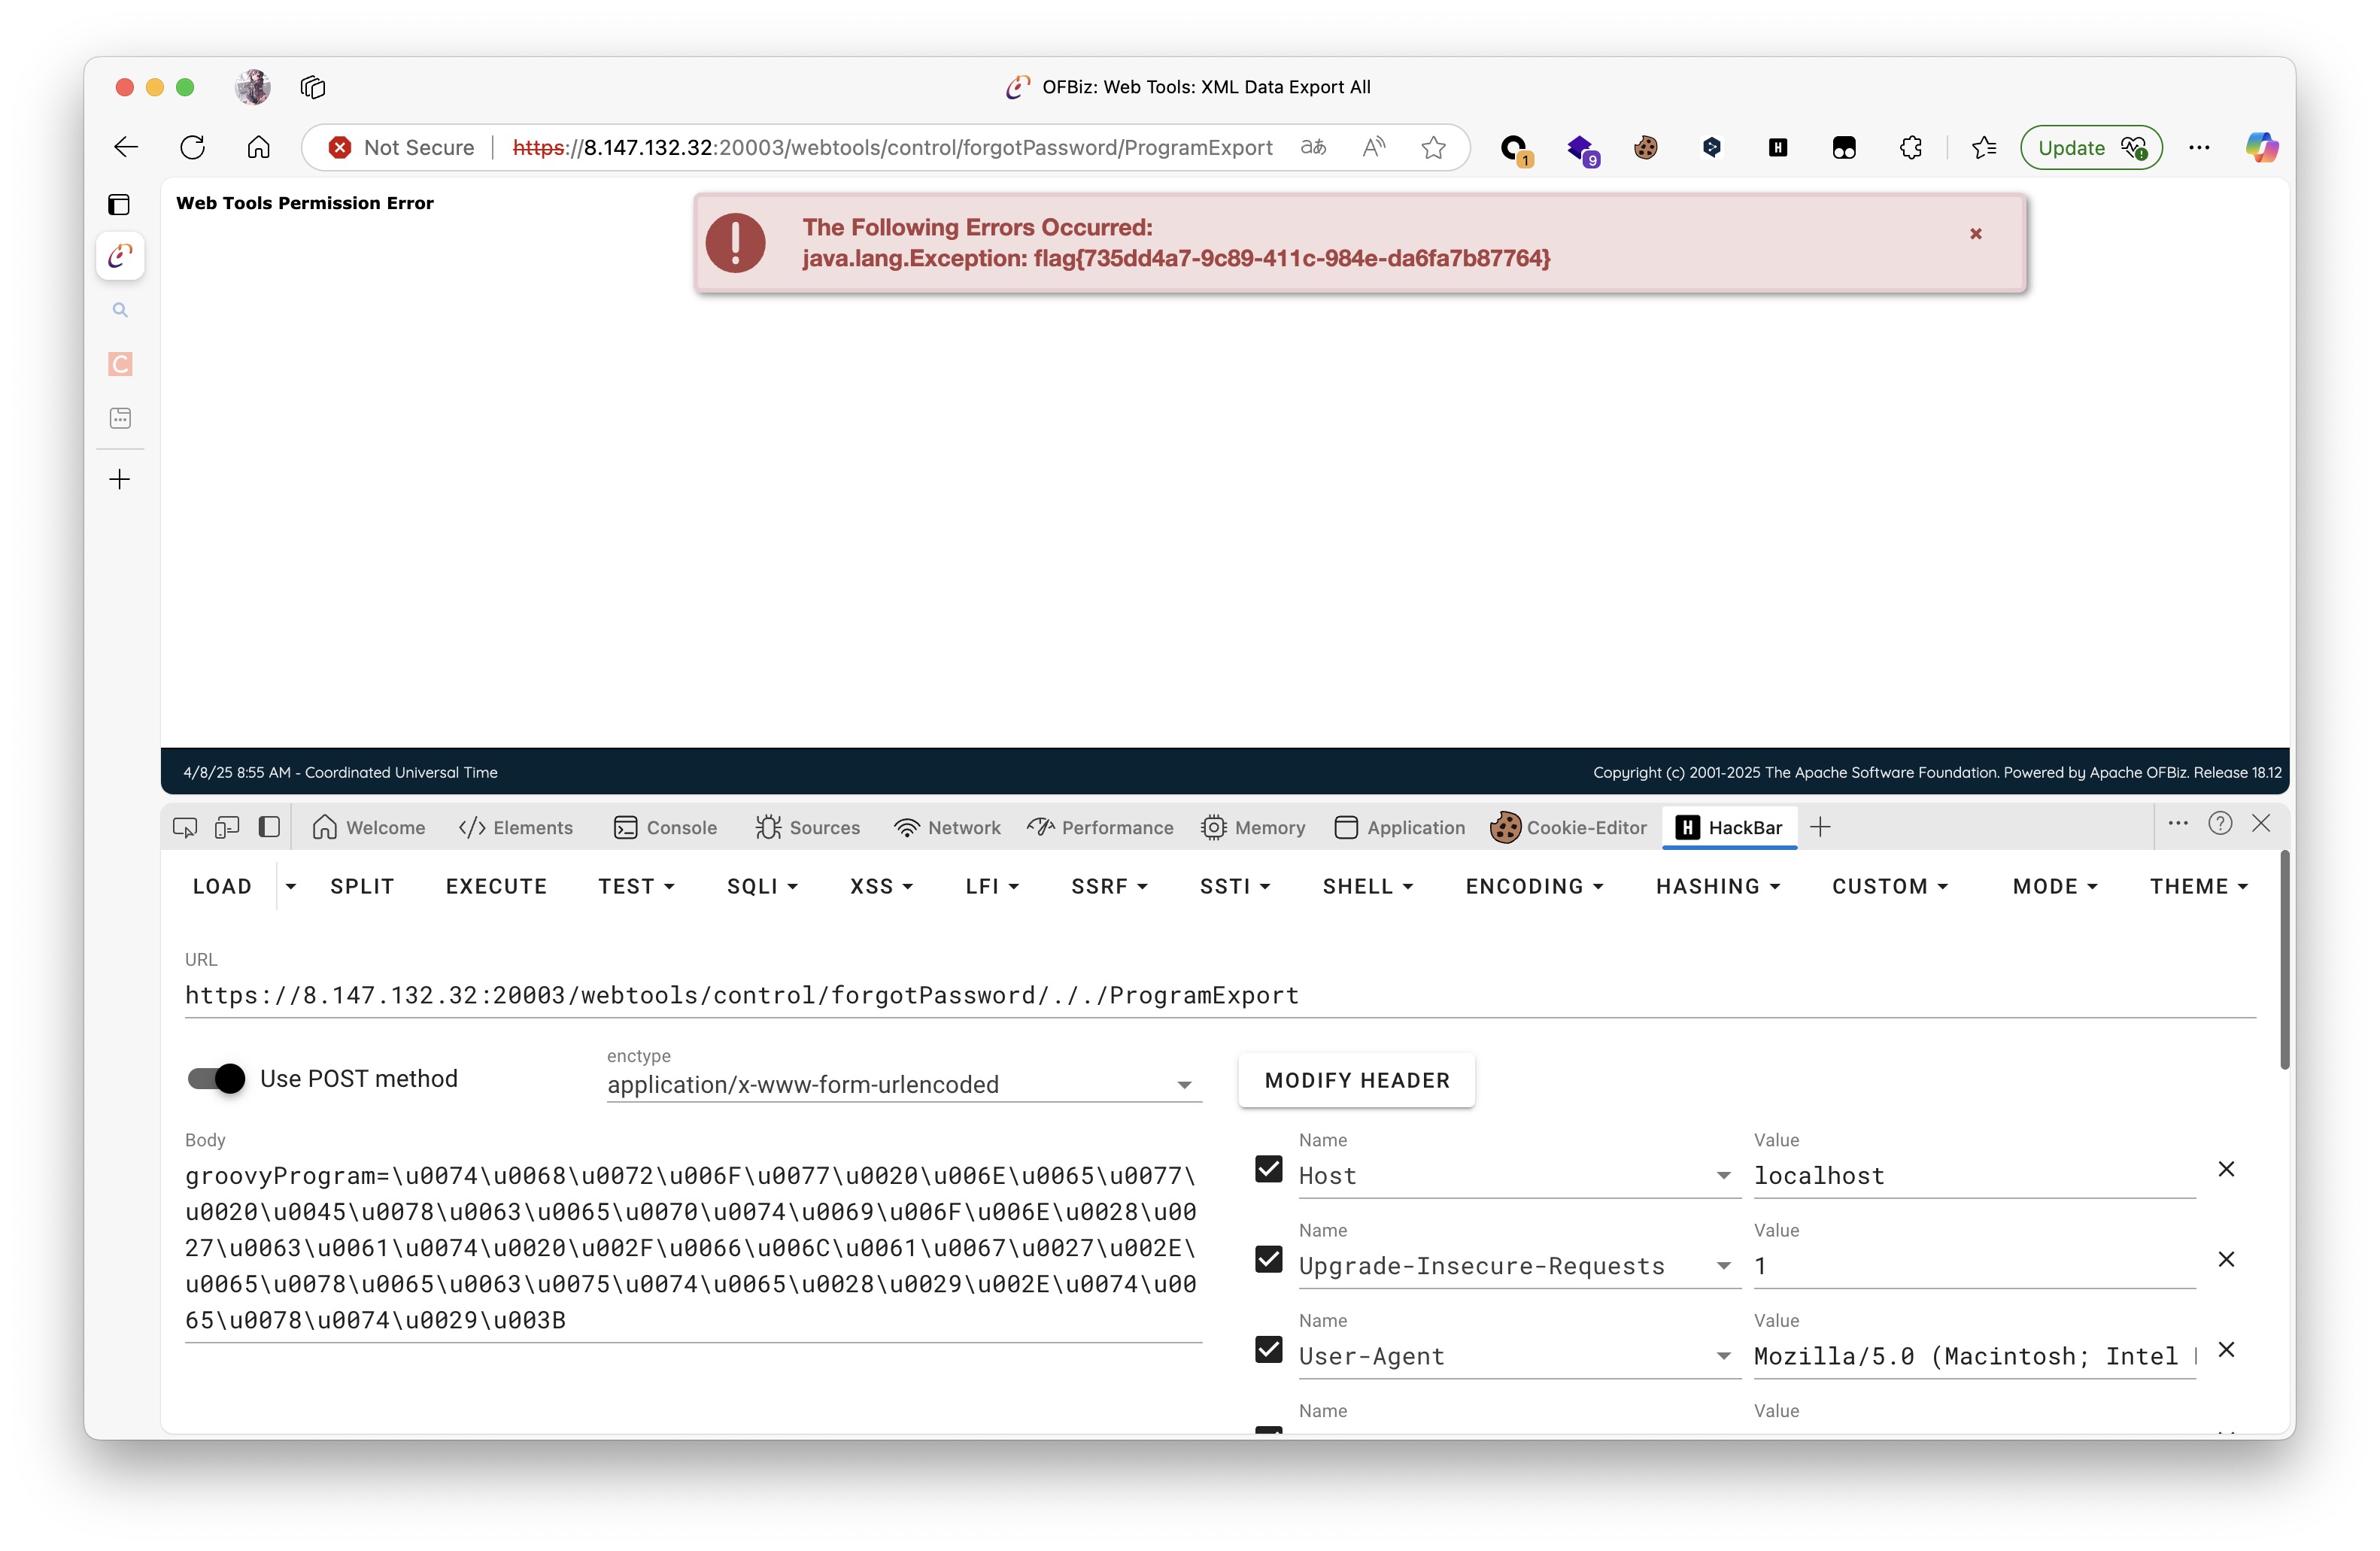Click the LOAD button
The width and height of the screenshot is (2380, 1551).
222,886
